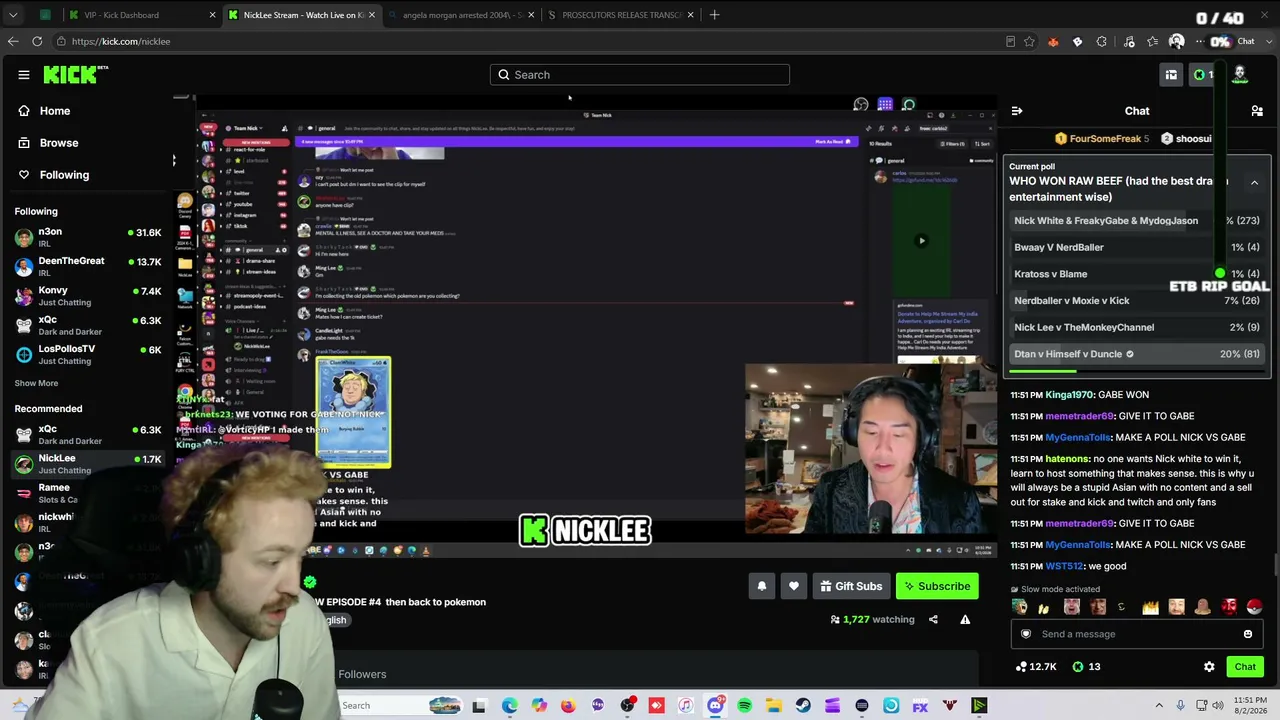Screen dimensions: 1280x720
Task: Open Spotify from the taskbar
Action: pyautogui.click(x=744, y=706)
